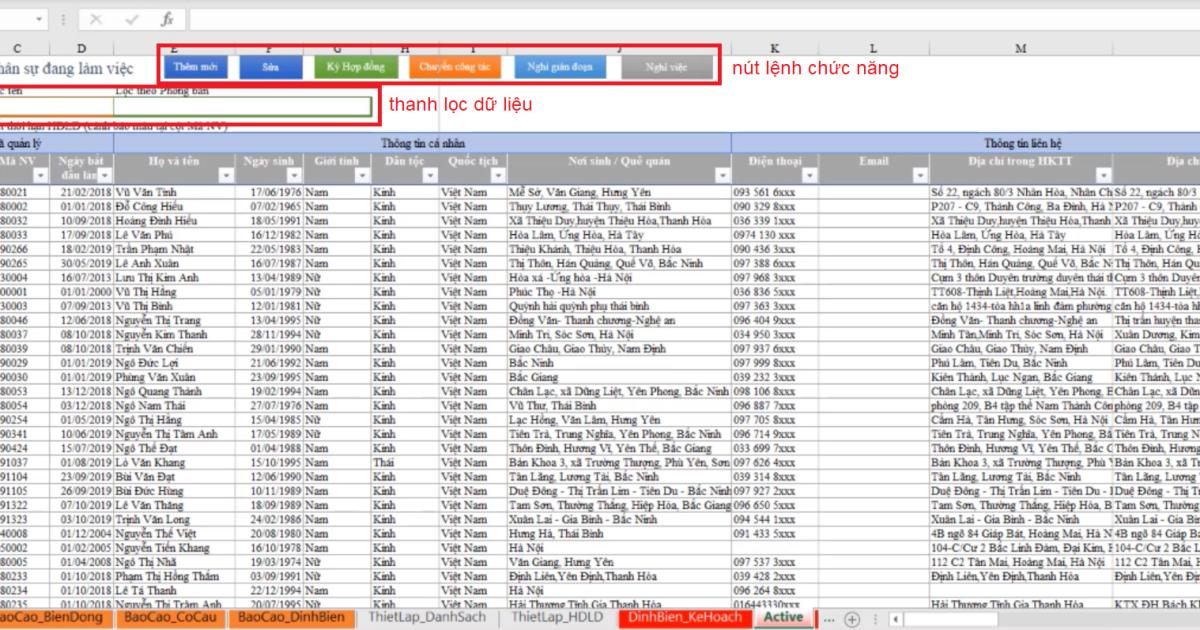This screenshot has height=630, width=1200.
Task: Click the Cancel (X) icon in formula bar
Action: [x=97, y=18]
